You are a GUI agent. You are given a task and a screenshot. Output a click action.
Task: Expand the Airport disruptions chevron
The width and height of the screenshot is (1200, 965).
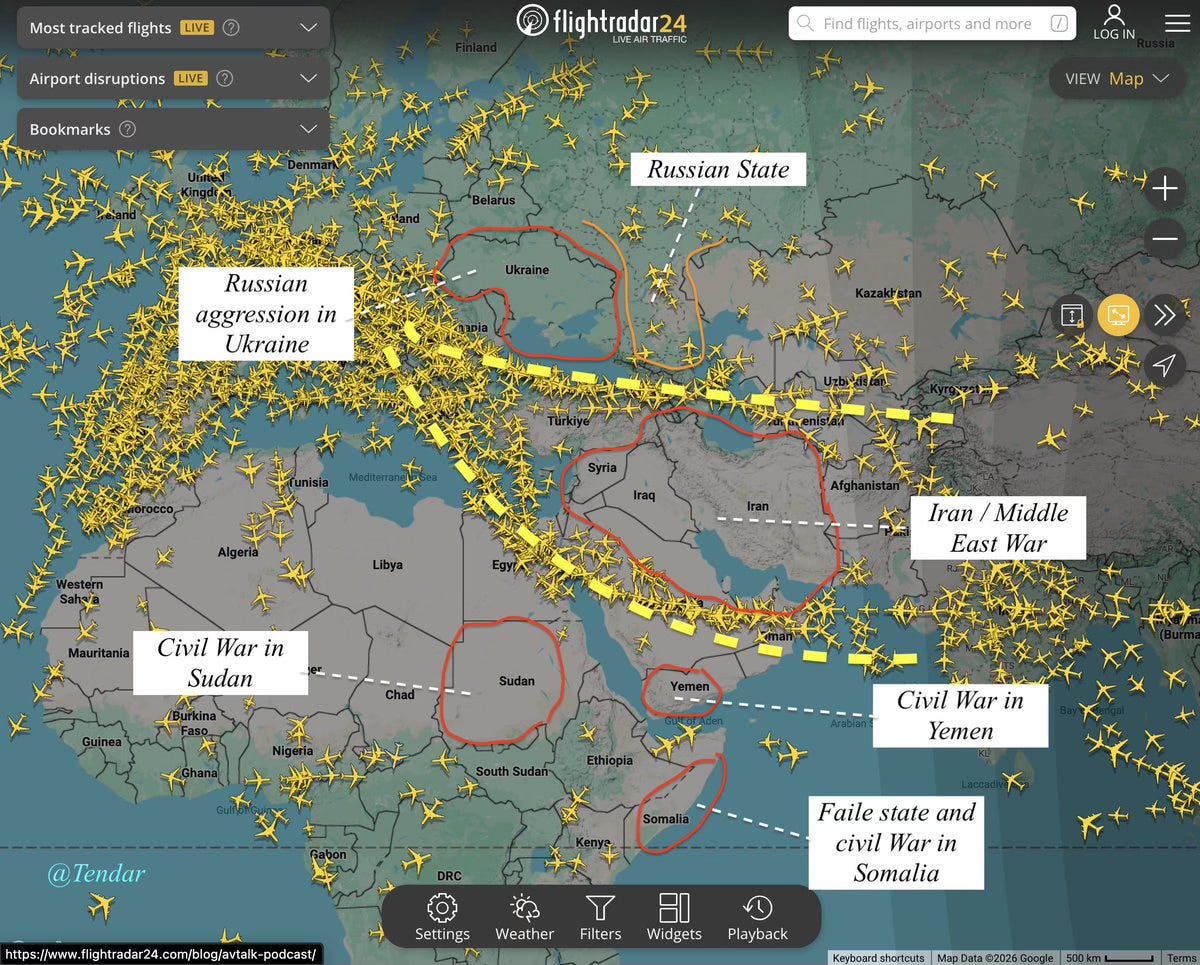308,78
